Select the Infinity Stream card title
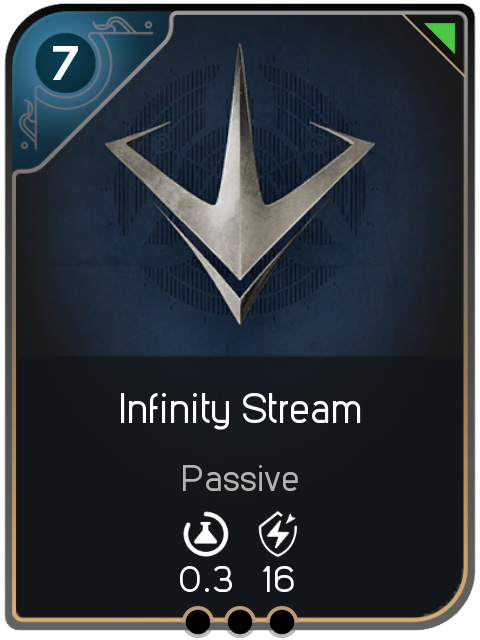The height and width of the screenshot is (640, 480). [240, 410]
